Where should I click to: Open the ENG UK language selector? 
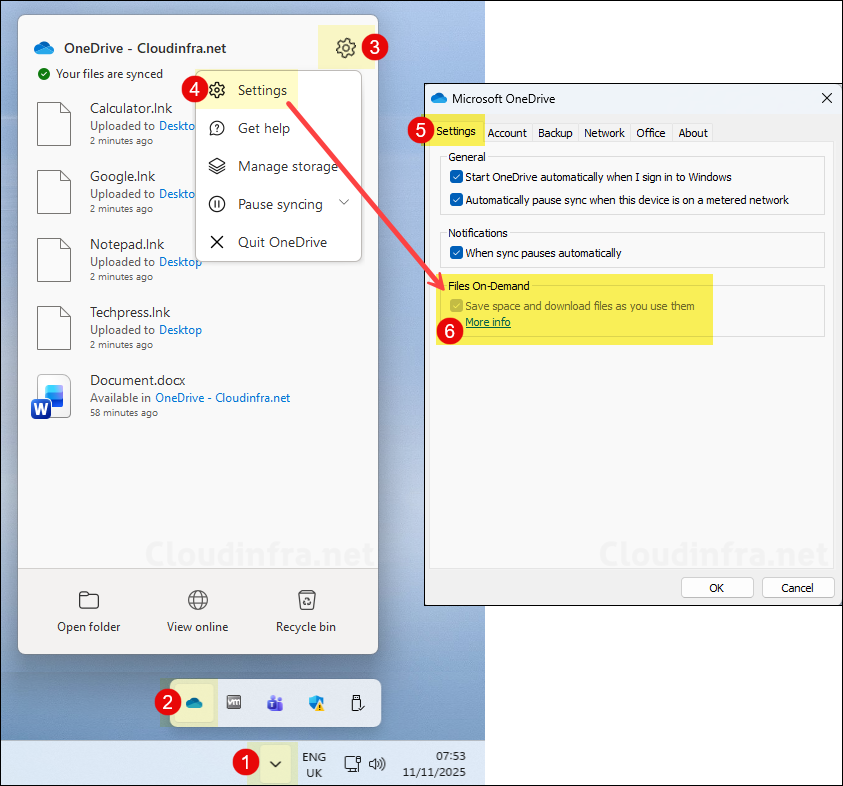pos(314,763)
